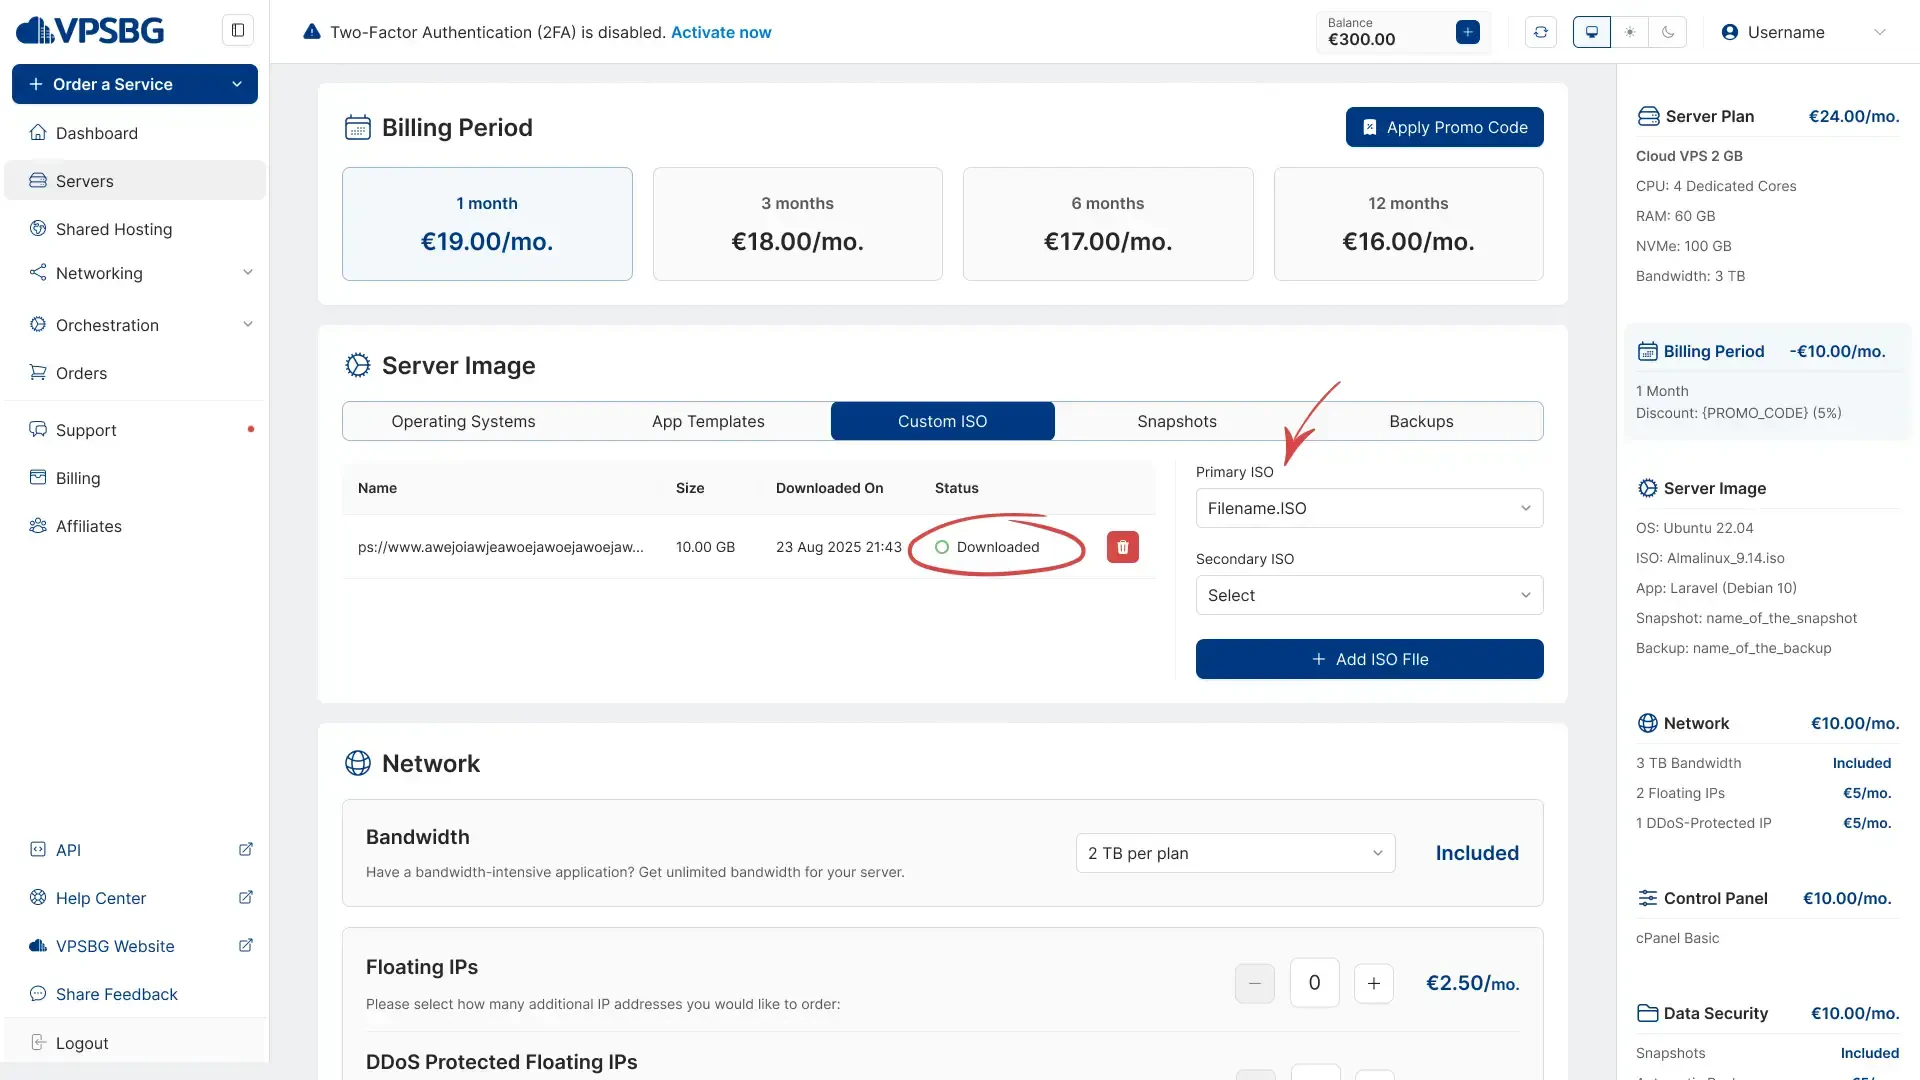
Task: Select the 12 months billing period
Action: tap(1407, 224)
